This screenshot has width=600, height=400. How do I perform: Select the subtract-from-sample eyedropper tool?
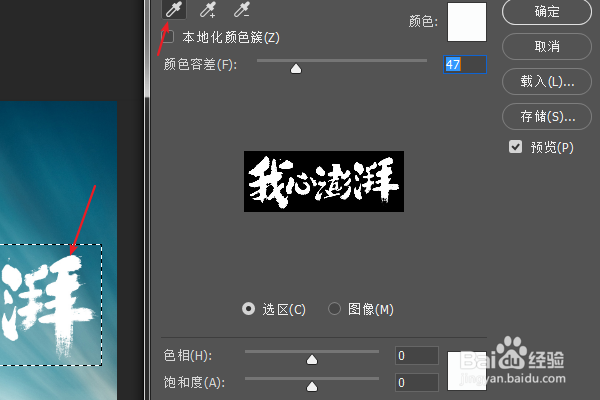click(x=242, y=9)
